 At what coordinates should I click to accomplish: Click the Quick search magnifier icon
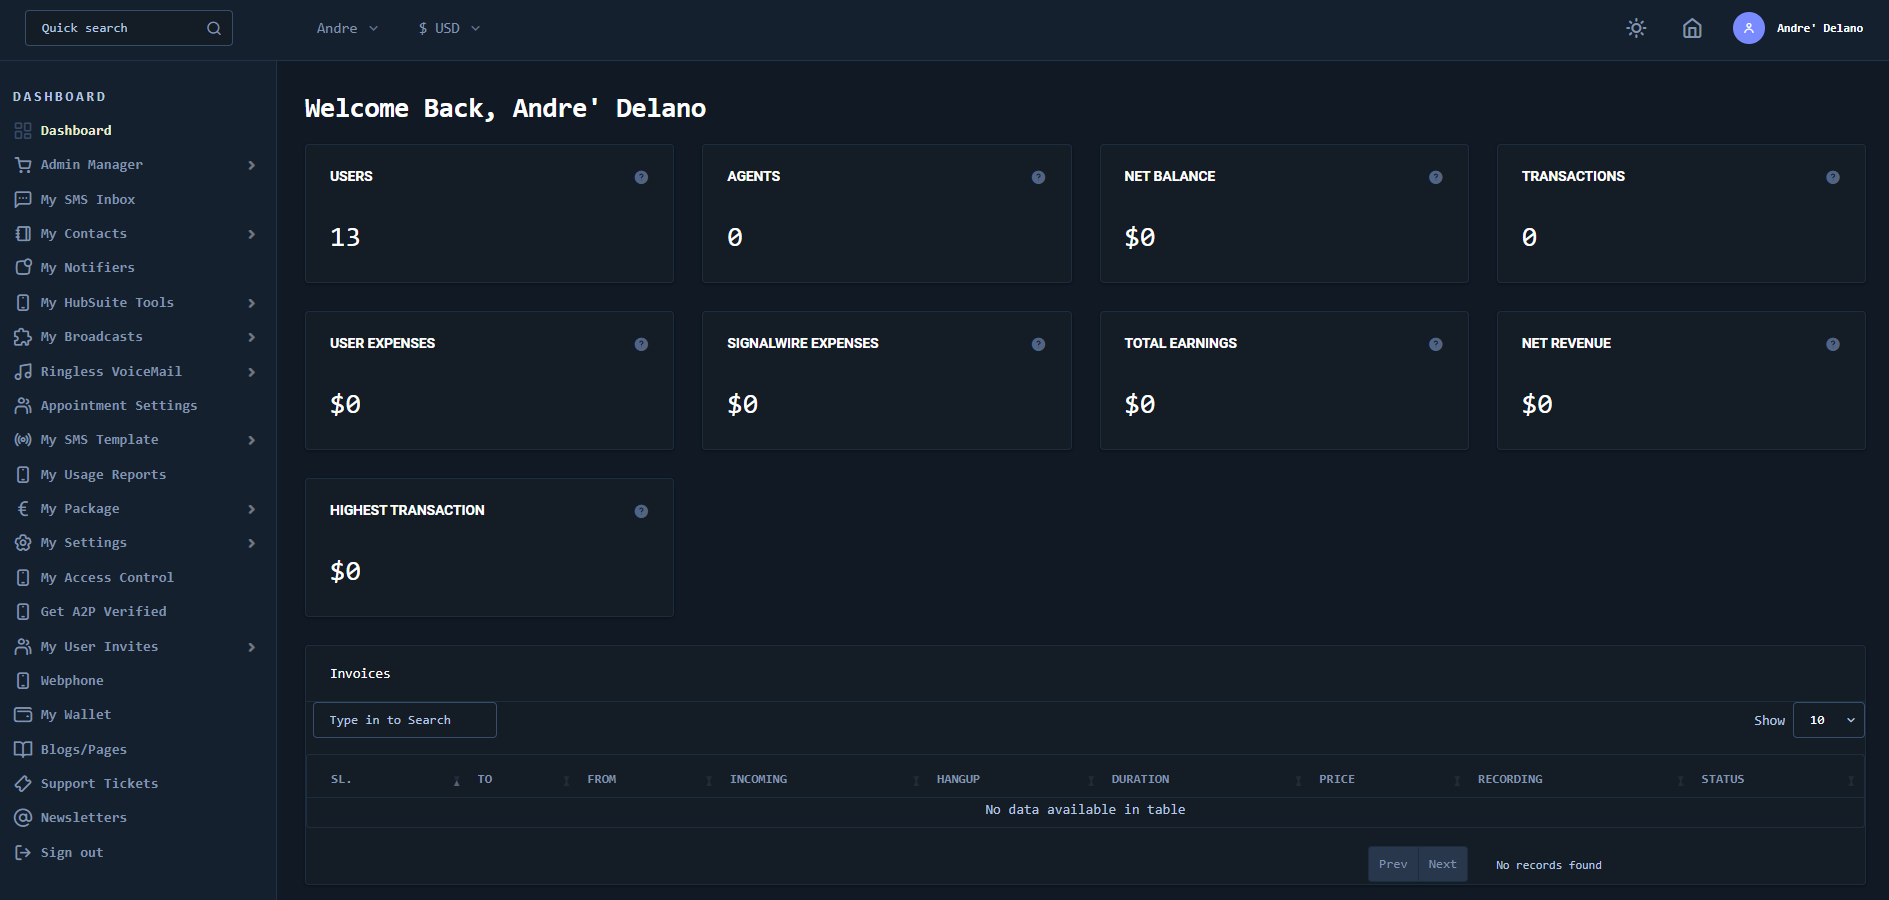coord(213,28)
